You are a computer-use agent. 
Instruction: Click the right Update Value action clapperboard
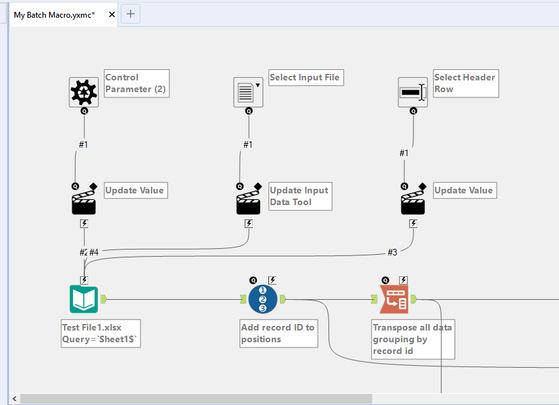tap(413, 200)
